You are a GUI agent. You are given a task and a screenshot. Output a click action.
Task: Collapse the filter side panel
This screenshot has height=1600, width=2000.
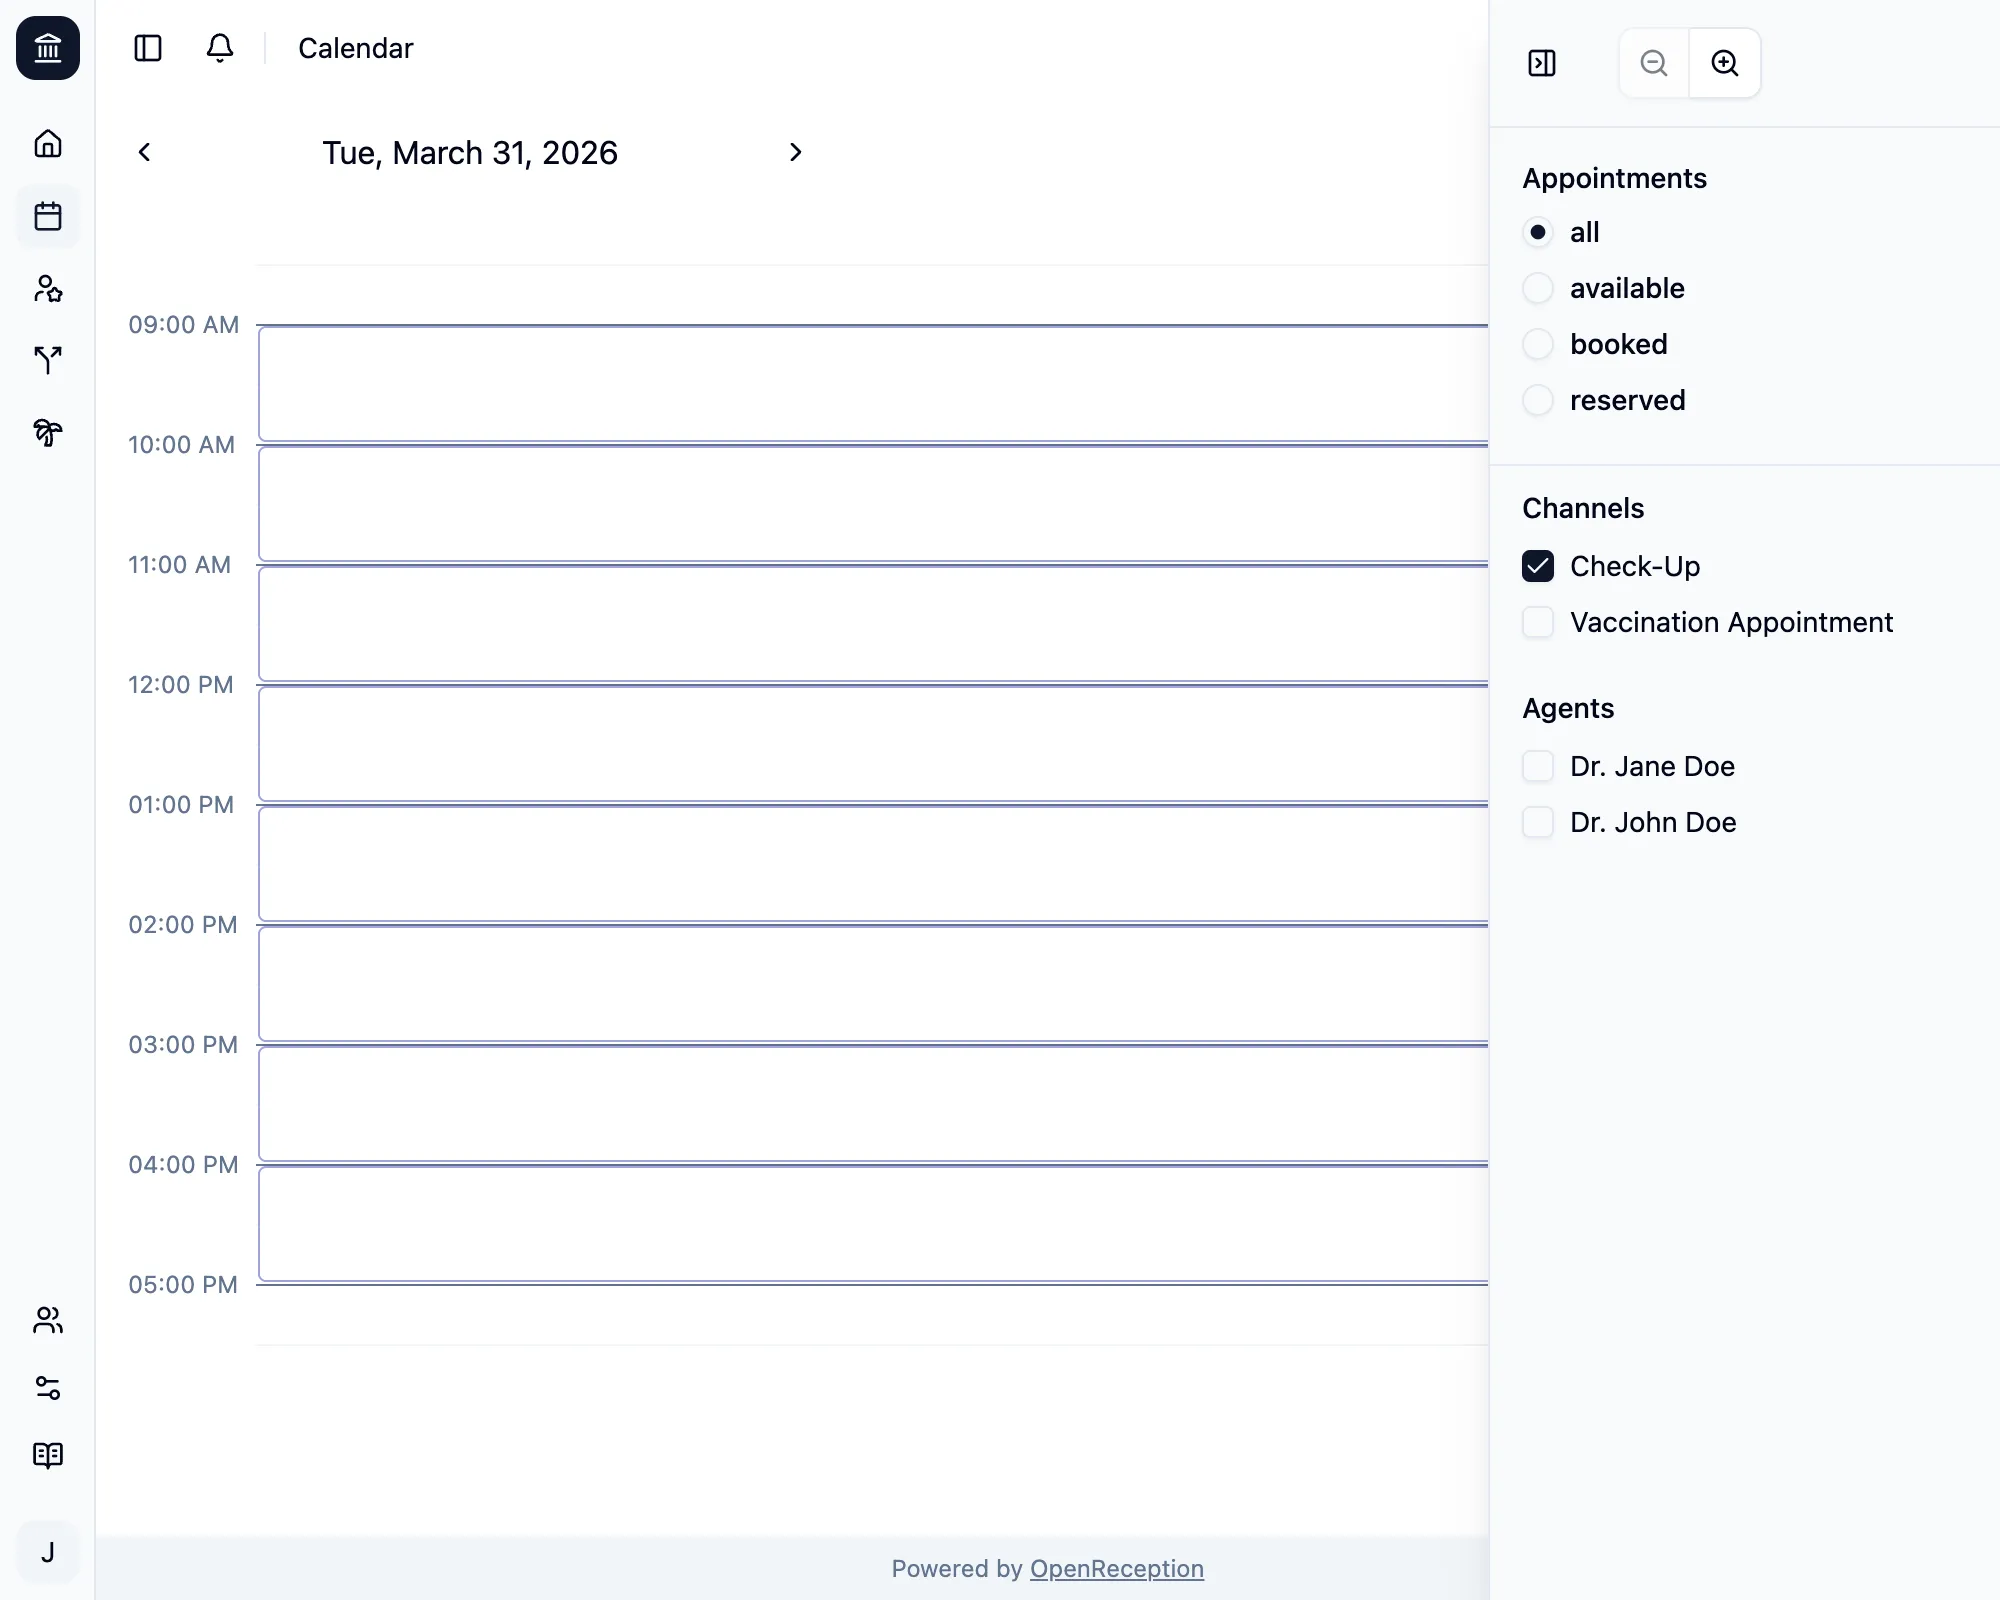click(1542, 63)
